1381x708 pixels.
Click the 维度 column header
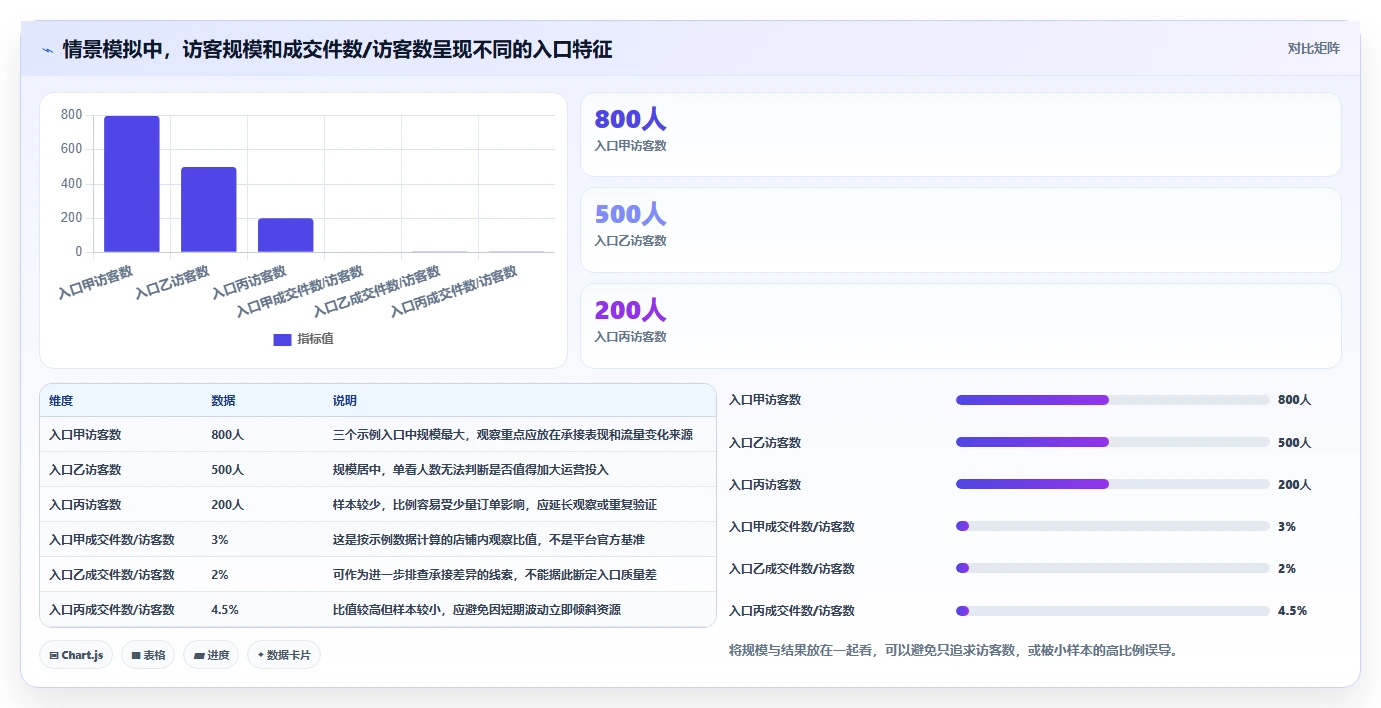[61, 401]
